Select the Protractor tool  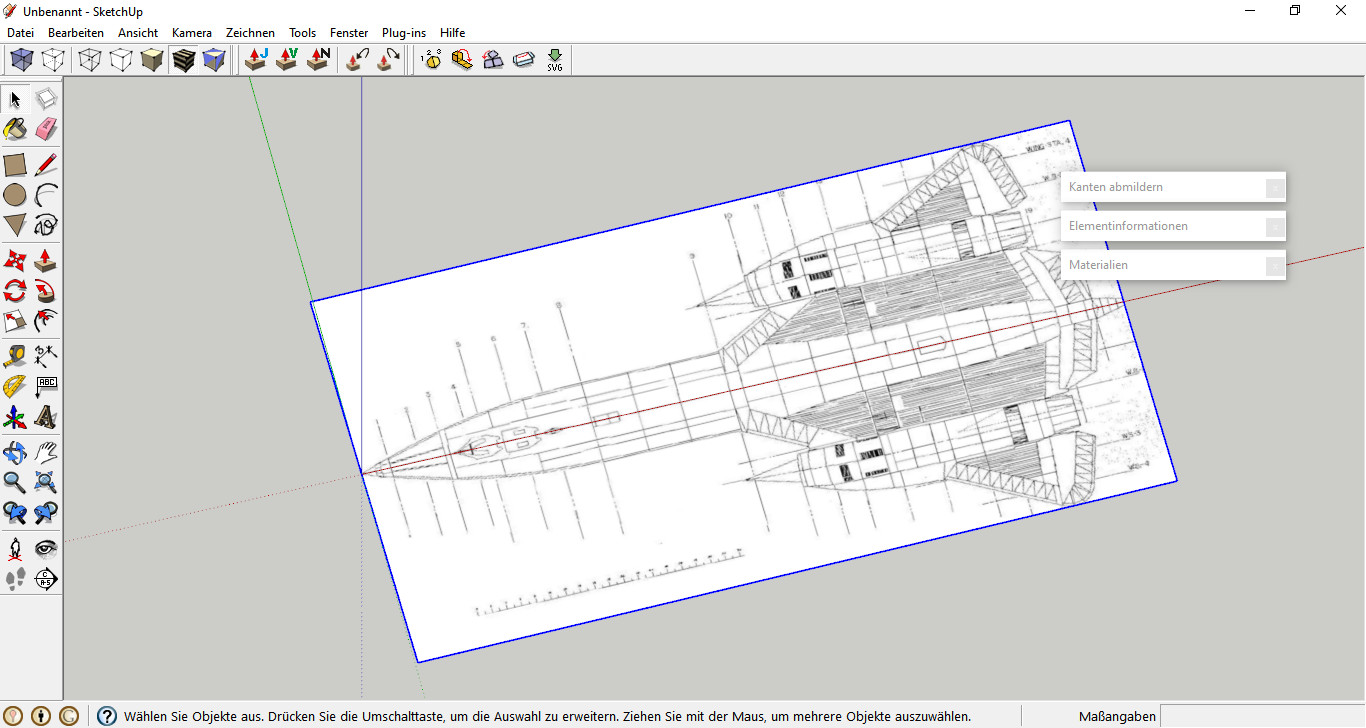coord(15,387)
